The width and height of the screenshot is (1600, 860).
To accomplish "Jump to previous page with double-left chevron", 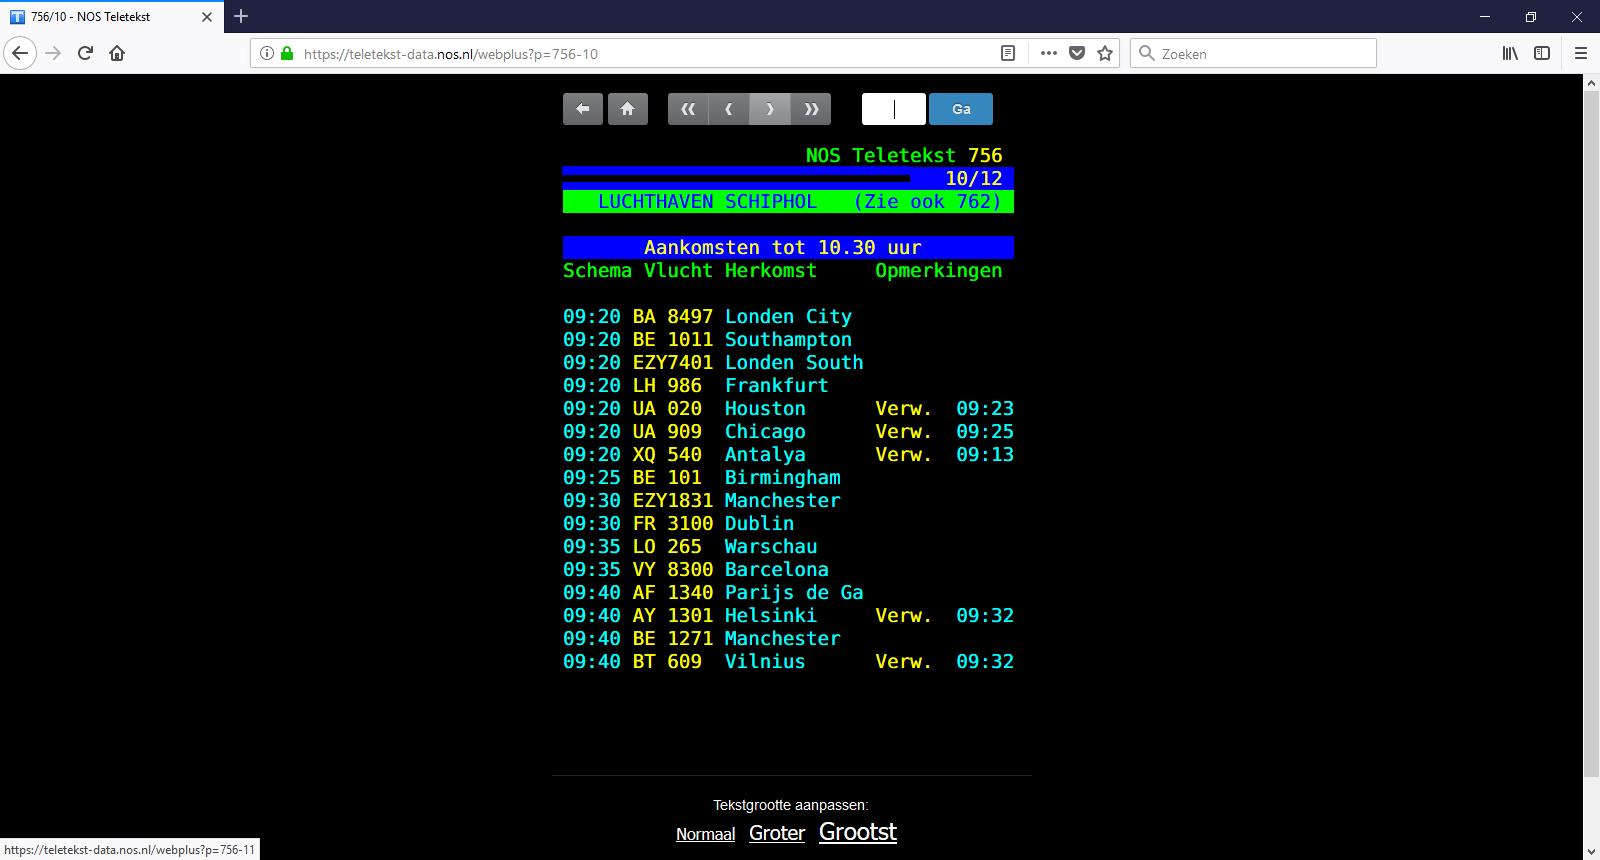I will pos(688,109).
